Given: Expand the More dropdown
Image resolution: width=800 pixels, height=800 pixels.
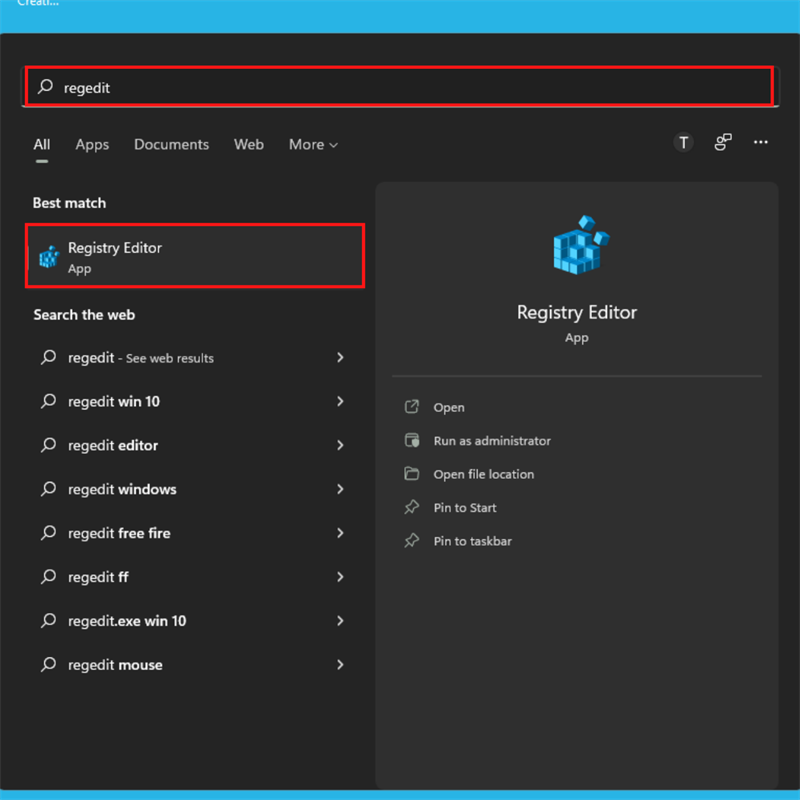Looking at the screenshot, I should click(313, 145).
